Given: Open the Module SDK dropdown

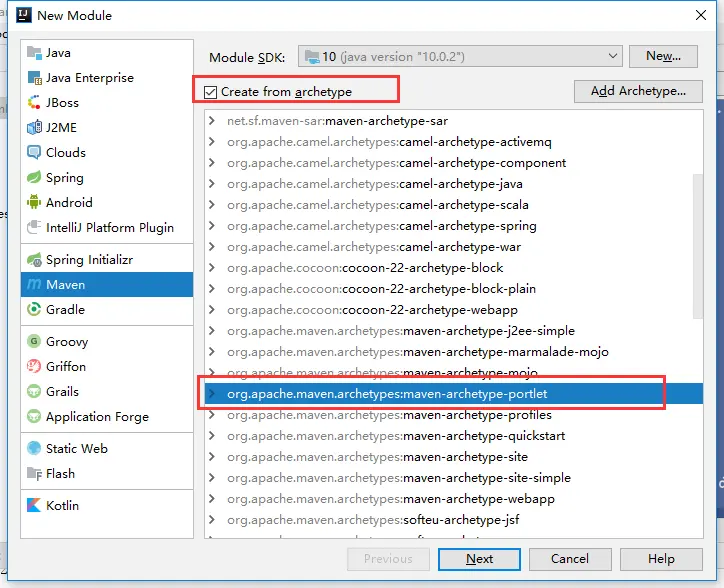Looking at the screenshot, I should click(x=612, y=56).
